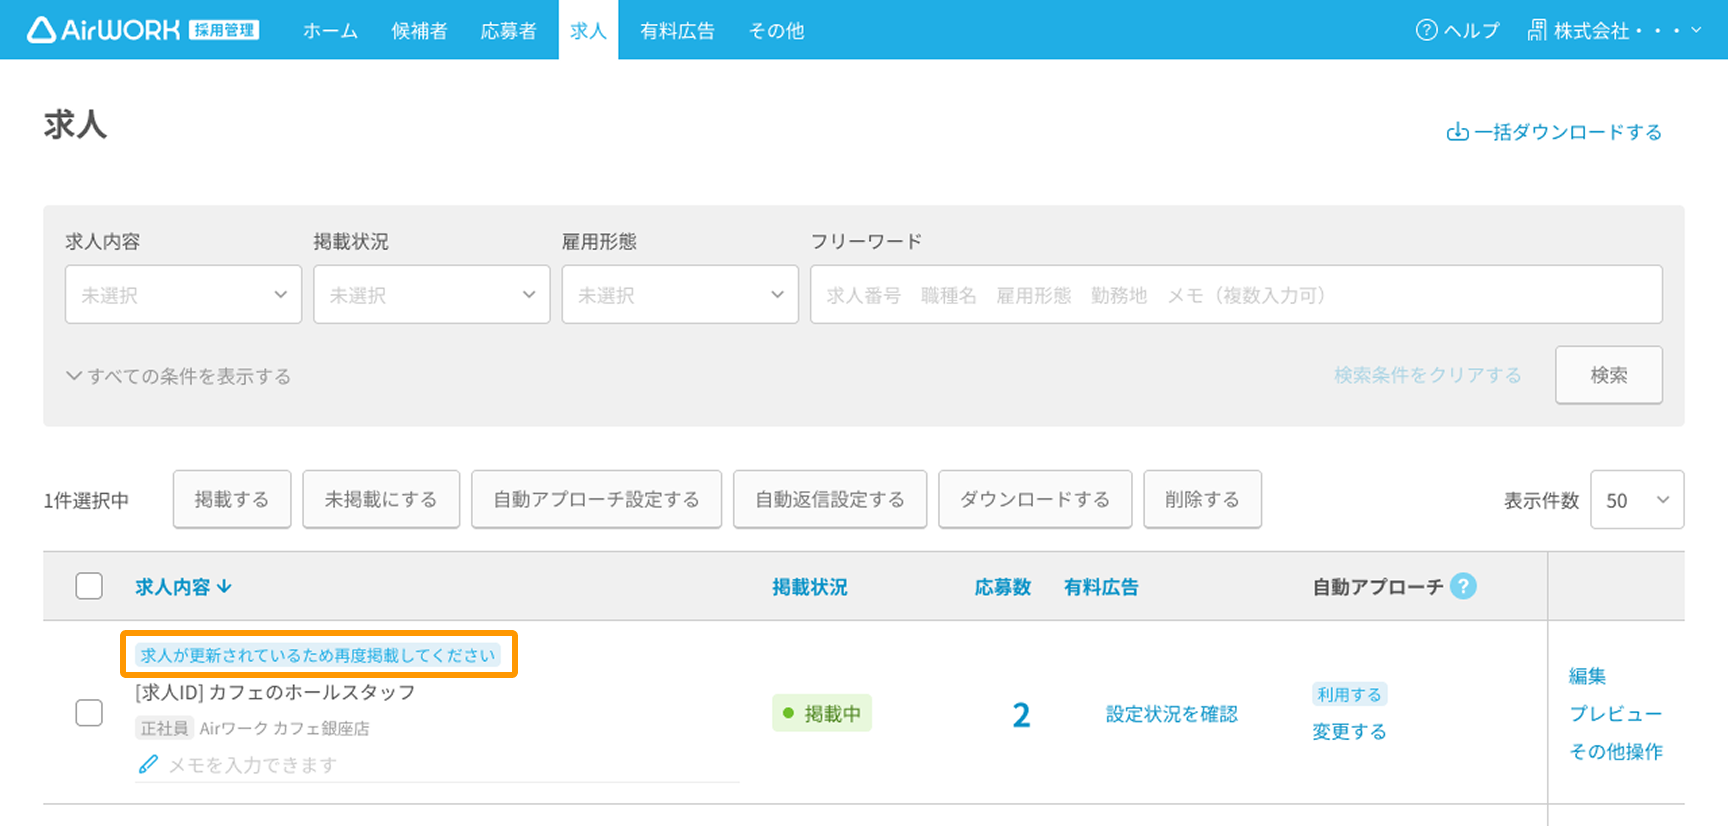Click the pencil memo edit icon
The height and width of the screenshot is (827, 1728).
148,765
